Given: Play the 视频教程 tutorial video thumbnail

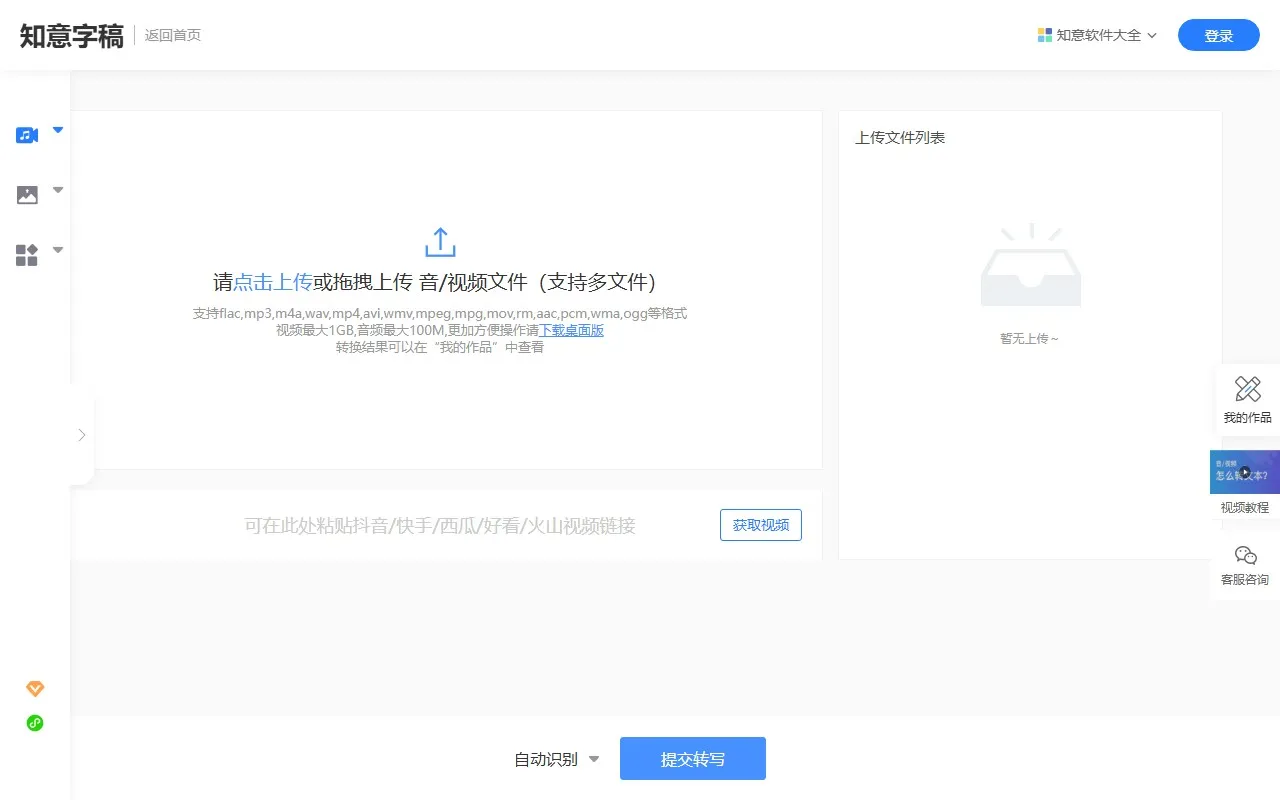Looking at the screenshot, I should tap(1244, 471).
